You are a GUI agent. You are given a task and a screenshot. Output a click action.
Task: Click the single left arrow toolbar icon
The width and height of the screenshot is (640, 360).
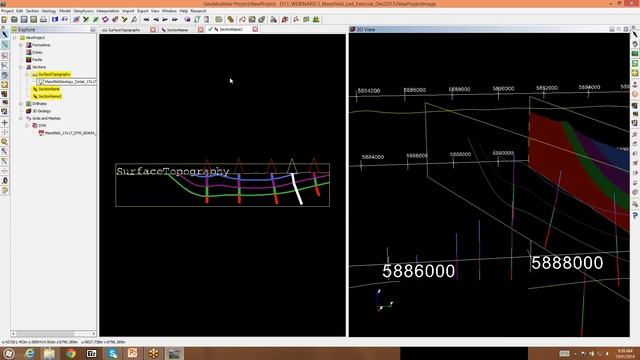tap(156, 20)
